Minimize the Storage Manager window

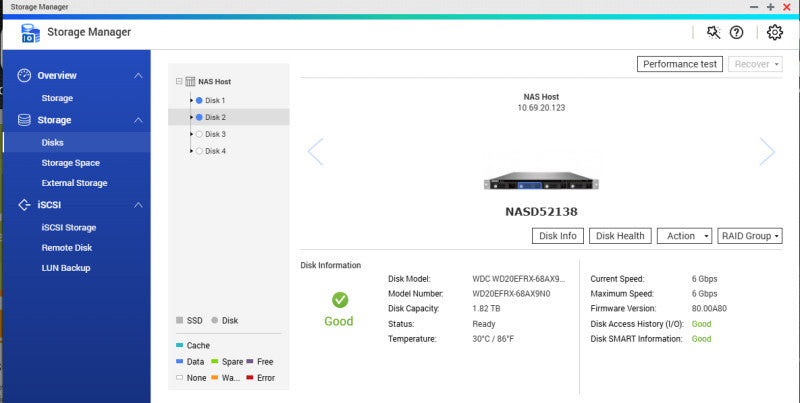coord(754,7)
